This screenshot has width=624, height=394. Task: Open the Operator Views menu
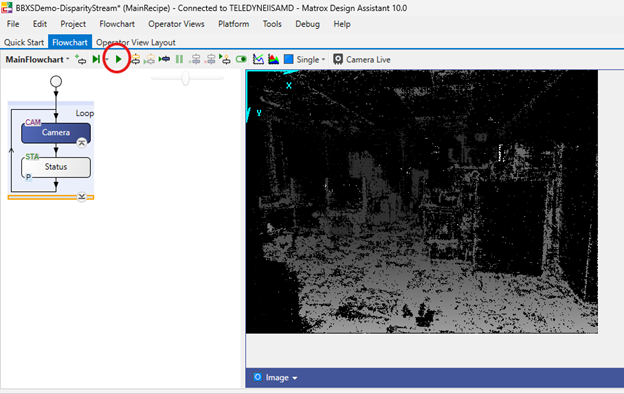[x=176, y=24]
